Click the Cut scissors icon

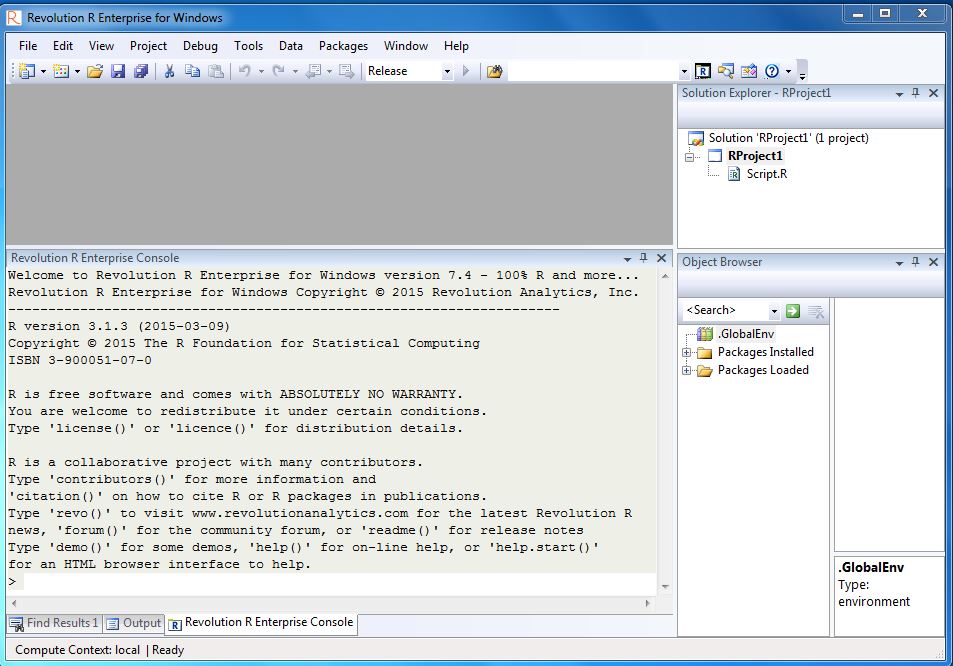coord(170,71)
